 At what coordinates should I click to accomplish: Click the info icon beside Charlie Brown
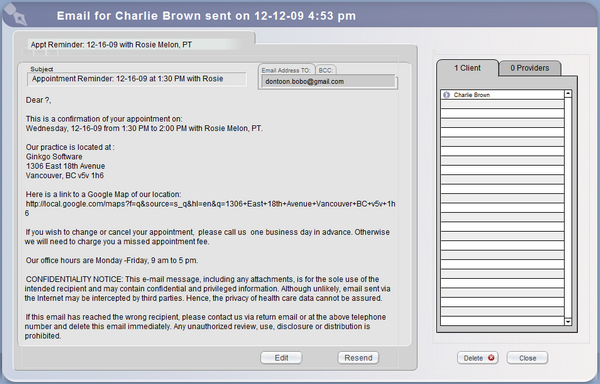click(446, 95)
